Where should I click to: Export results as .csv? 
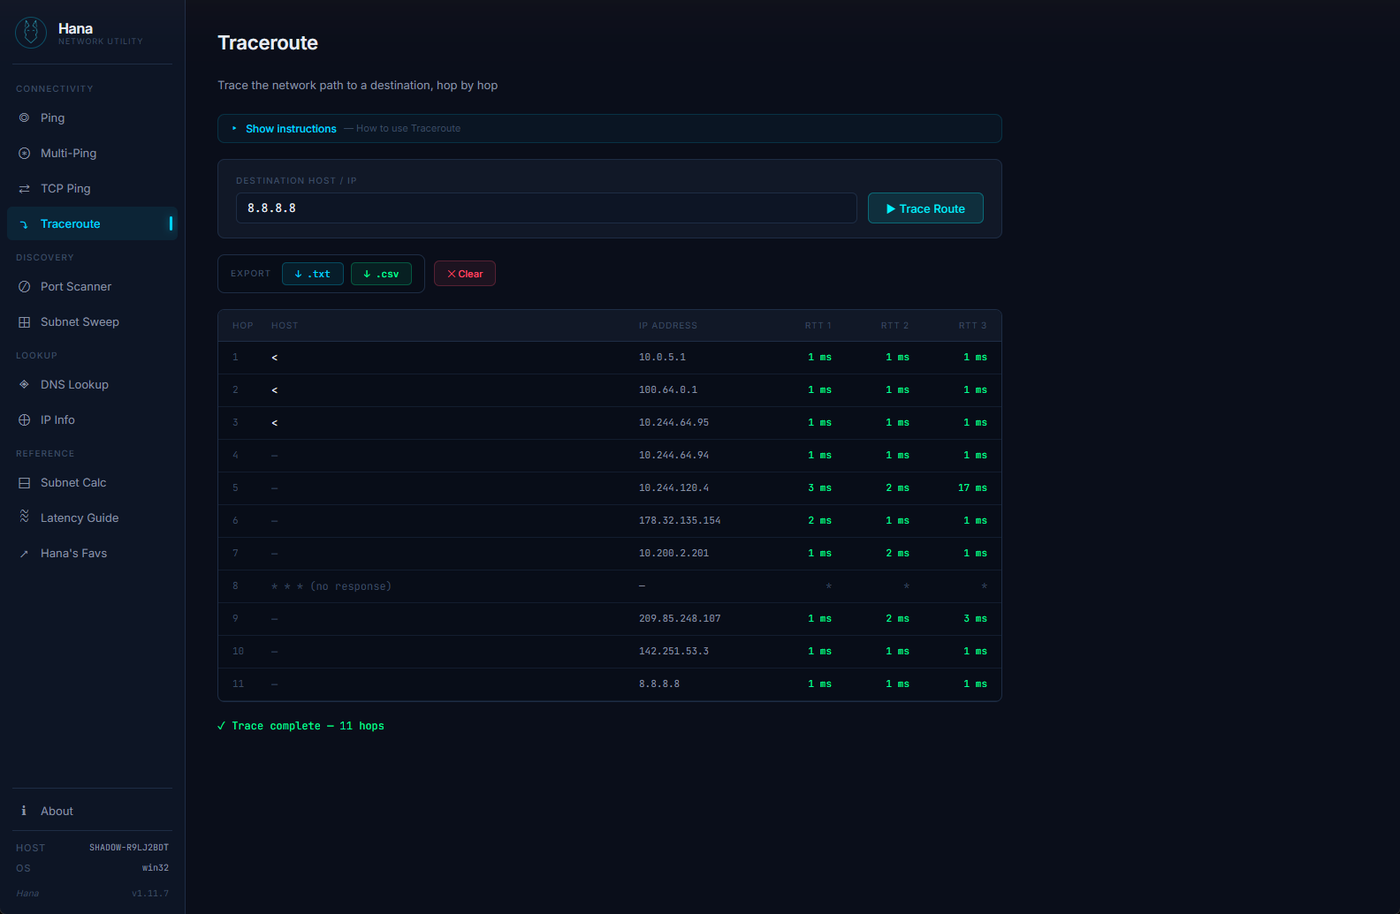pyautogui.click(x=381, y=274)
